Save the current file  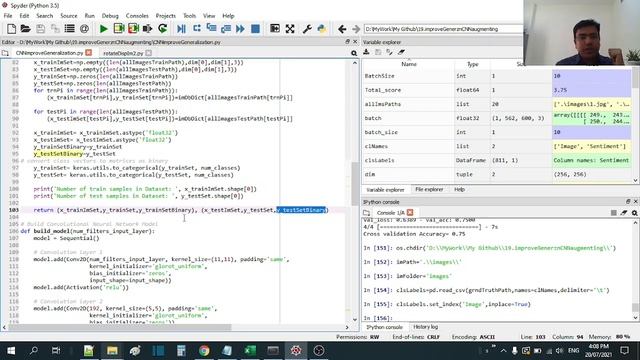40,29
